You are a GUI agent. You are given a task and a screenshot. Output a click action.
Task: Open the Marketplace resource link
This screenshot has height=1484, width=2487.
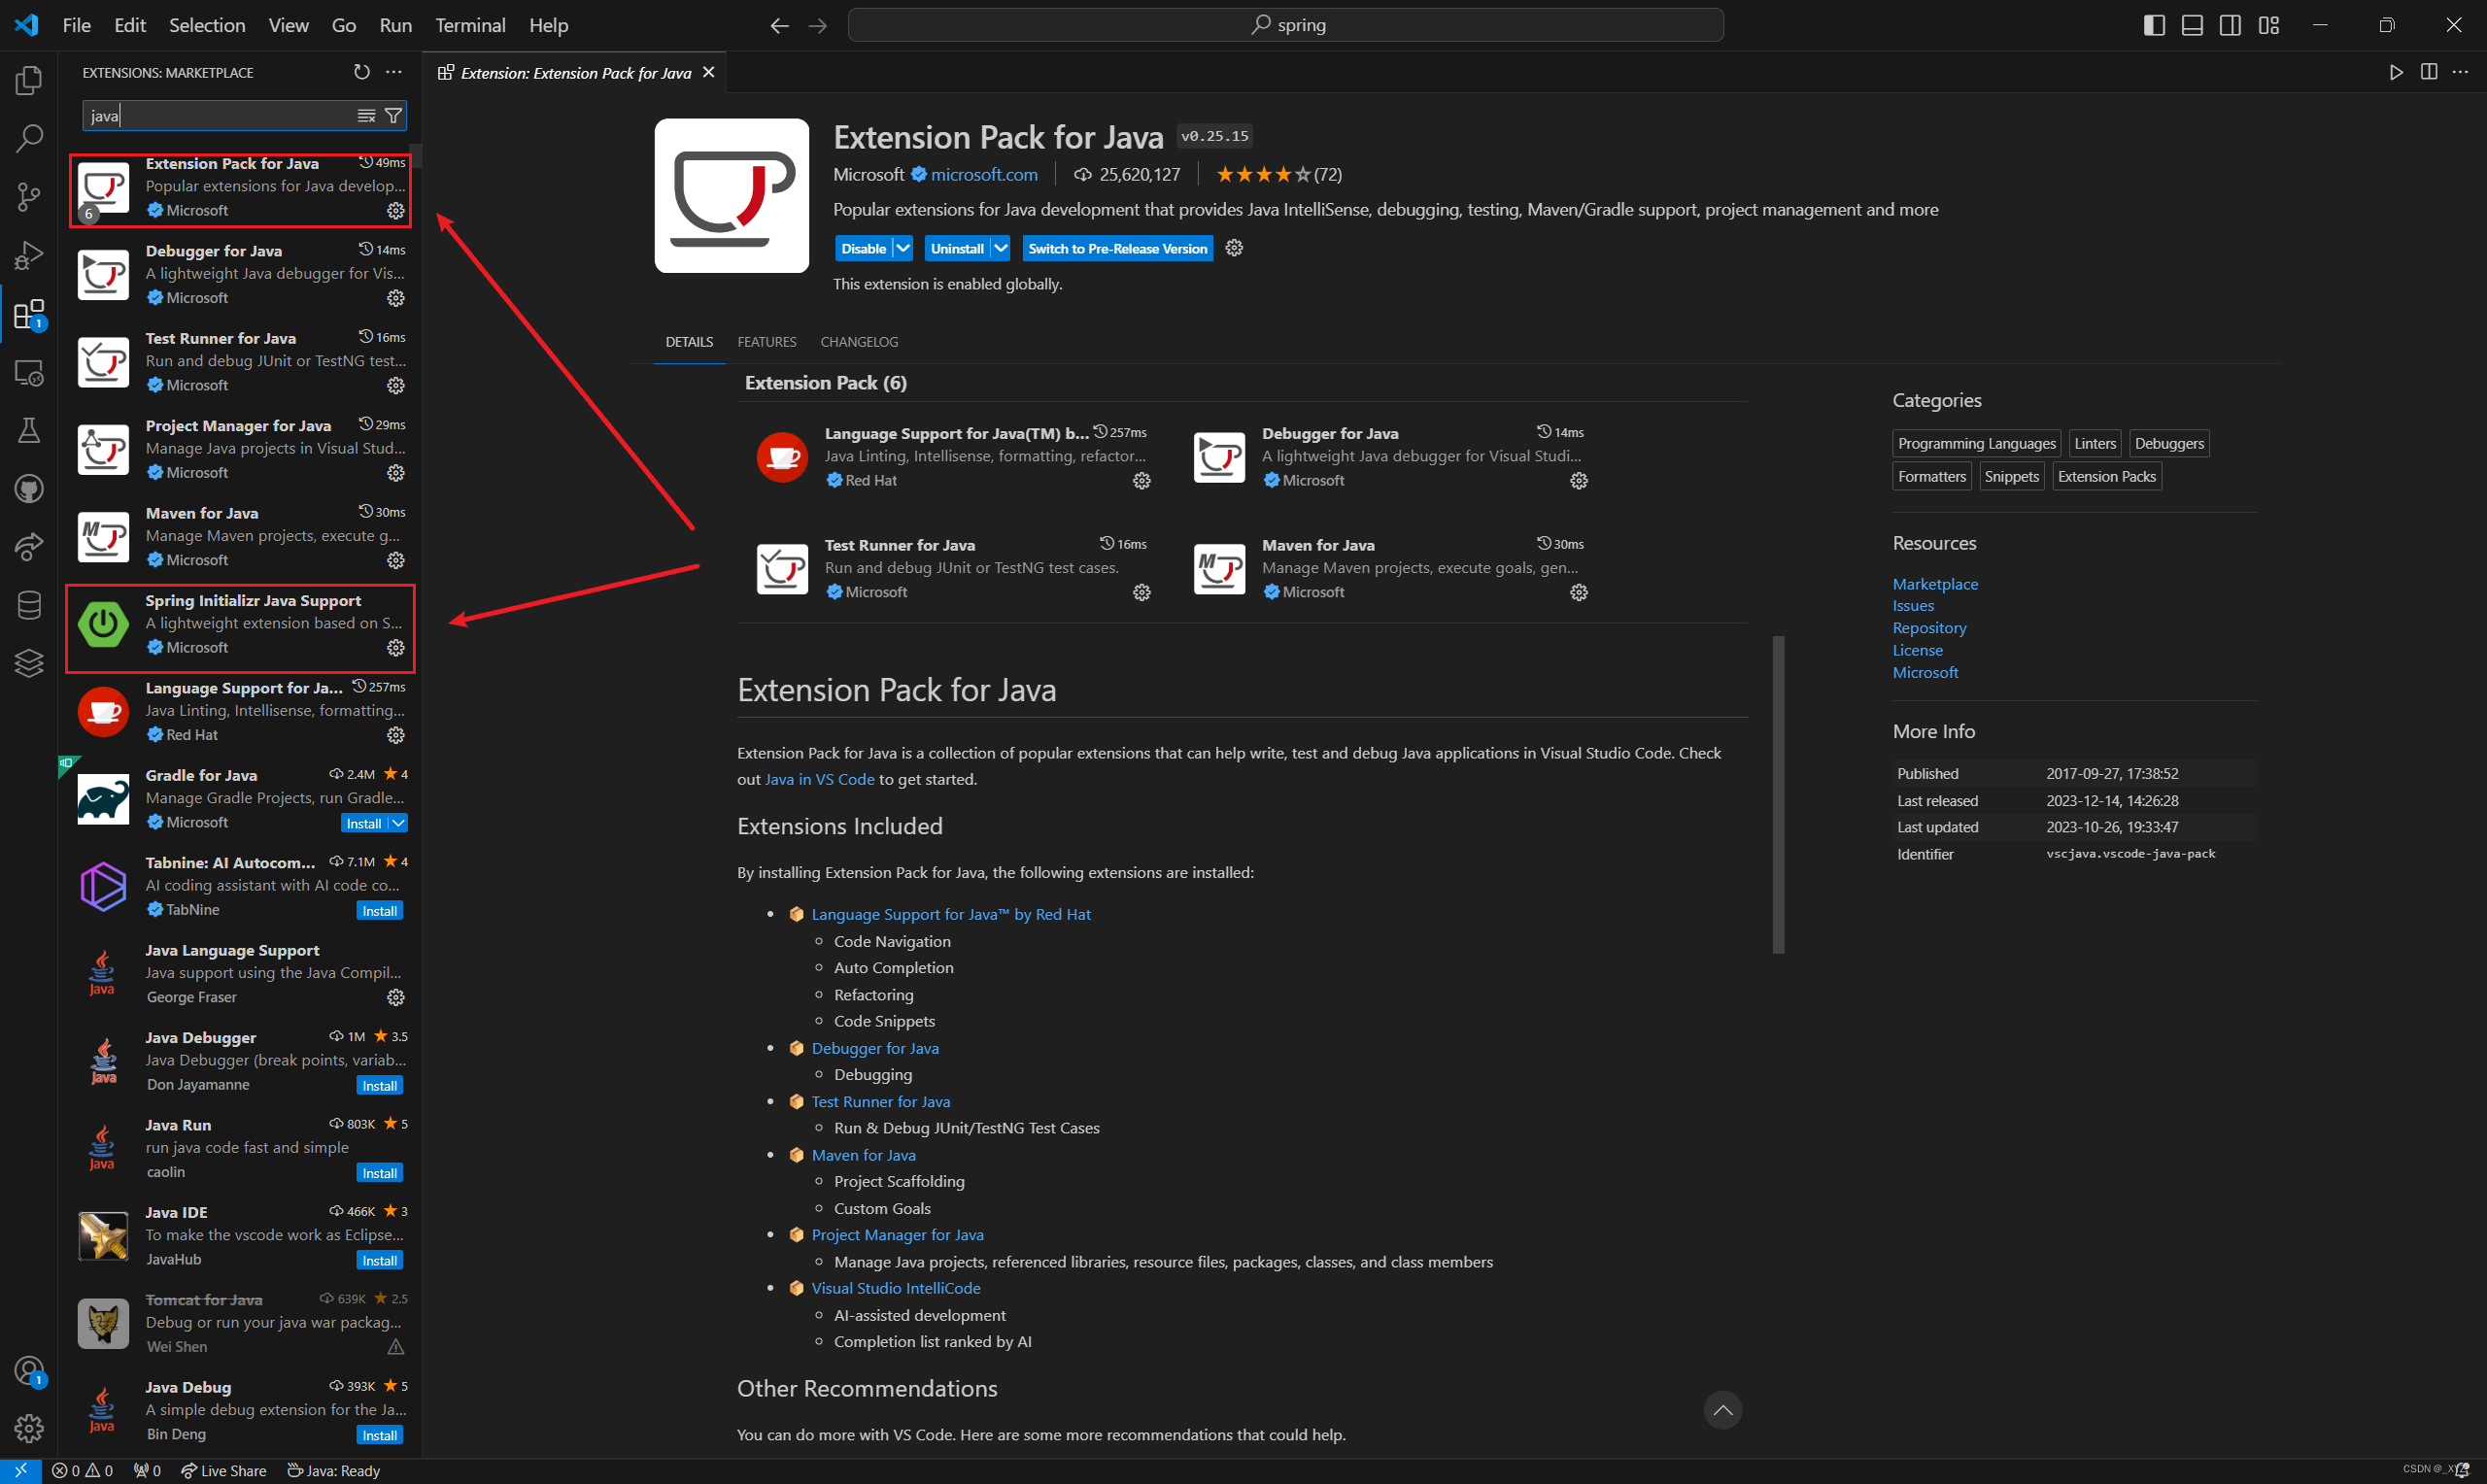point(1935,584)
